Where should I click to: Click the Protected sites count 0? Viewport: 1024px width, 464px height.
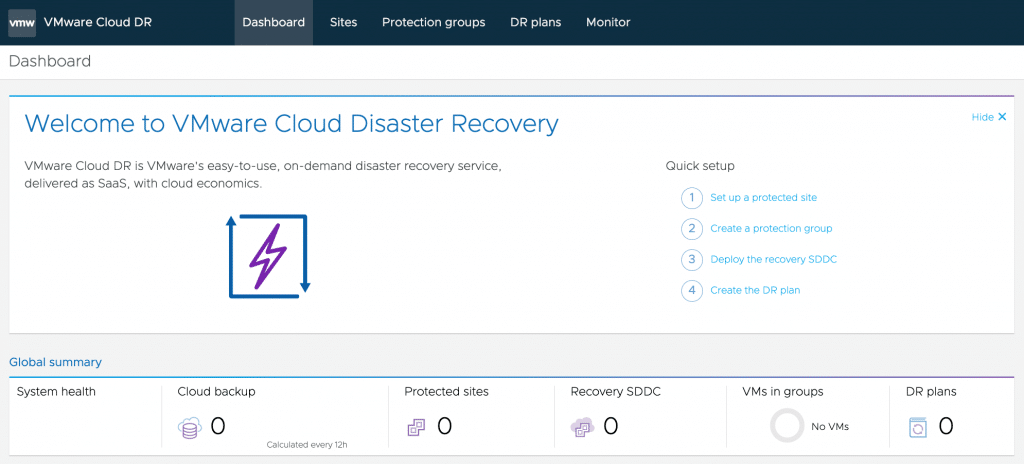[x=444, y=426]
